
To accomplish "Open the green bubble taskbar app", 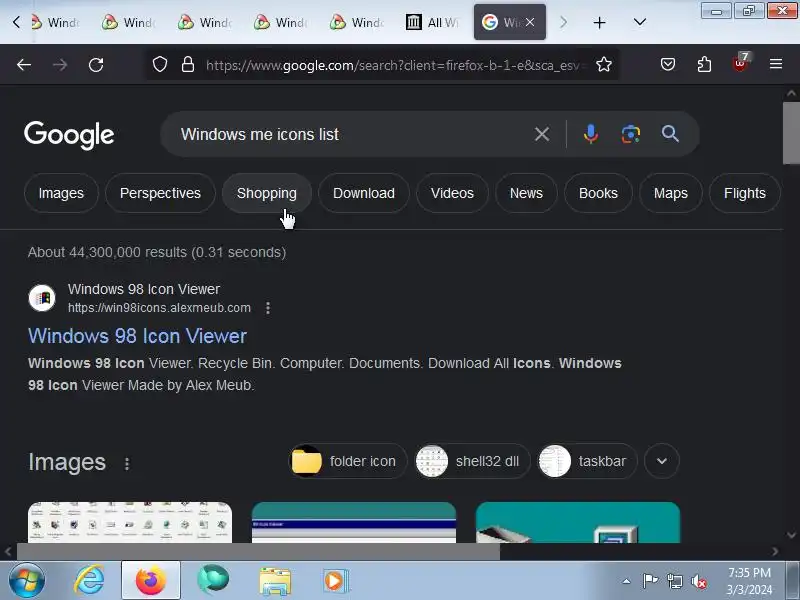I will tap(213, 580).
